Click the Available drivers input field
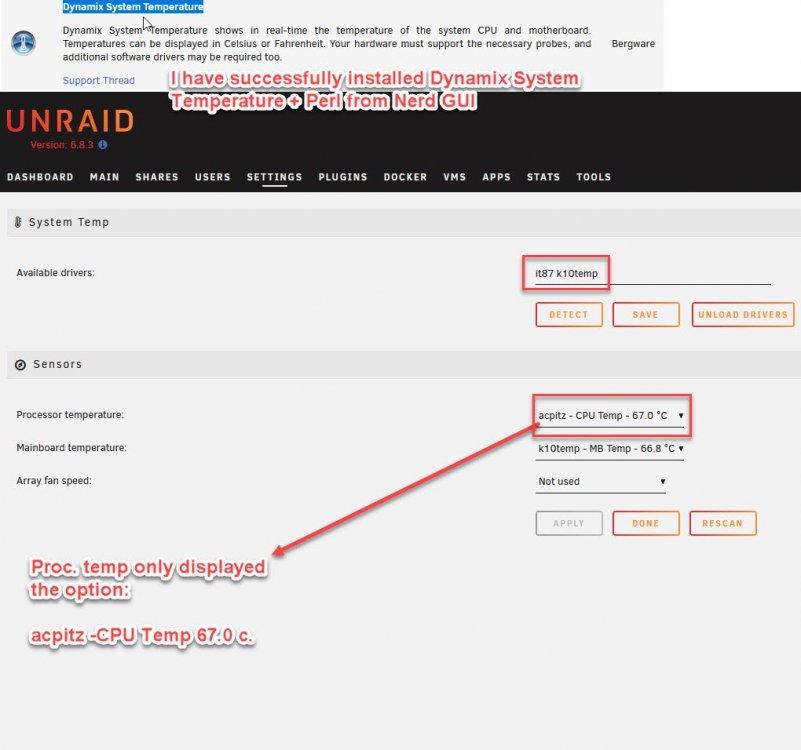801x750 pixels. 652,274
